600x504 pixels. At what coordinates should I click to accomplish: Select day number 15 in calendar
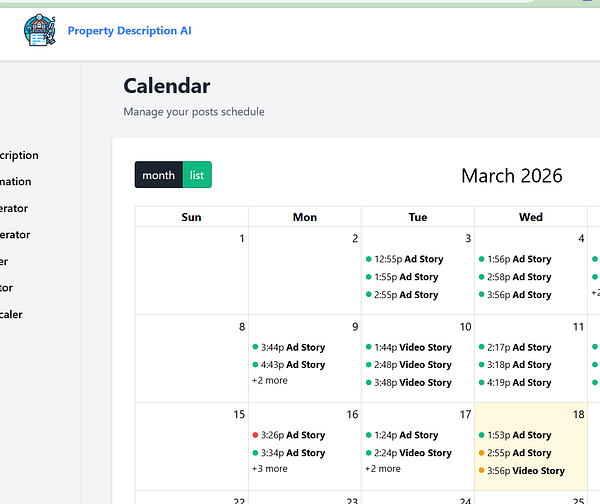(239, 414)
